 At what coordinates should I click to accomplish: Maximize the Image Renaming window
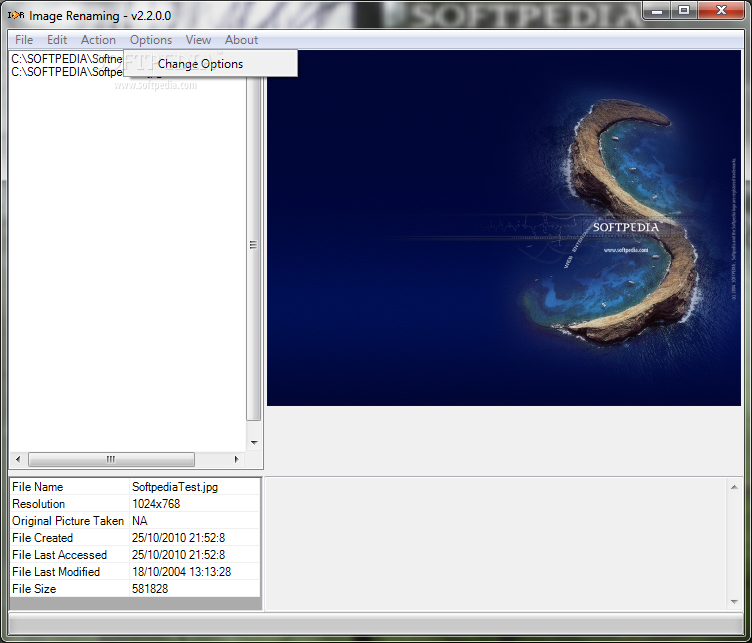point(684,11)
